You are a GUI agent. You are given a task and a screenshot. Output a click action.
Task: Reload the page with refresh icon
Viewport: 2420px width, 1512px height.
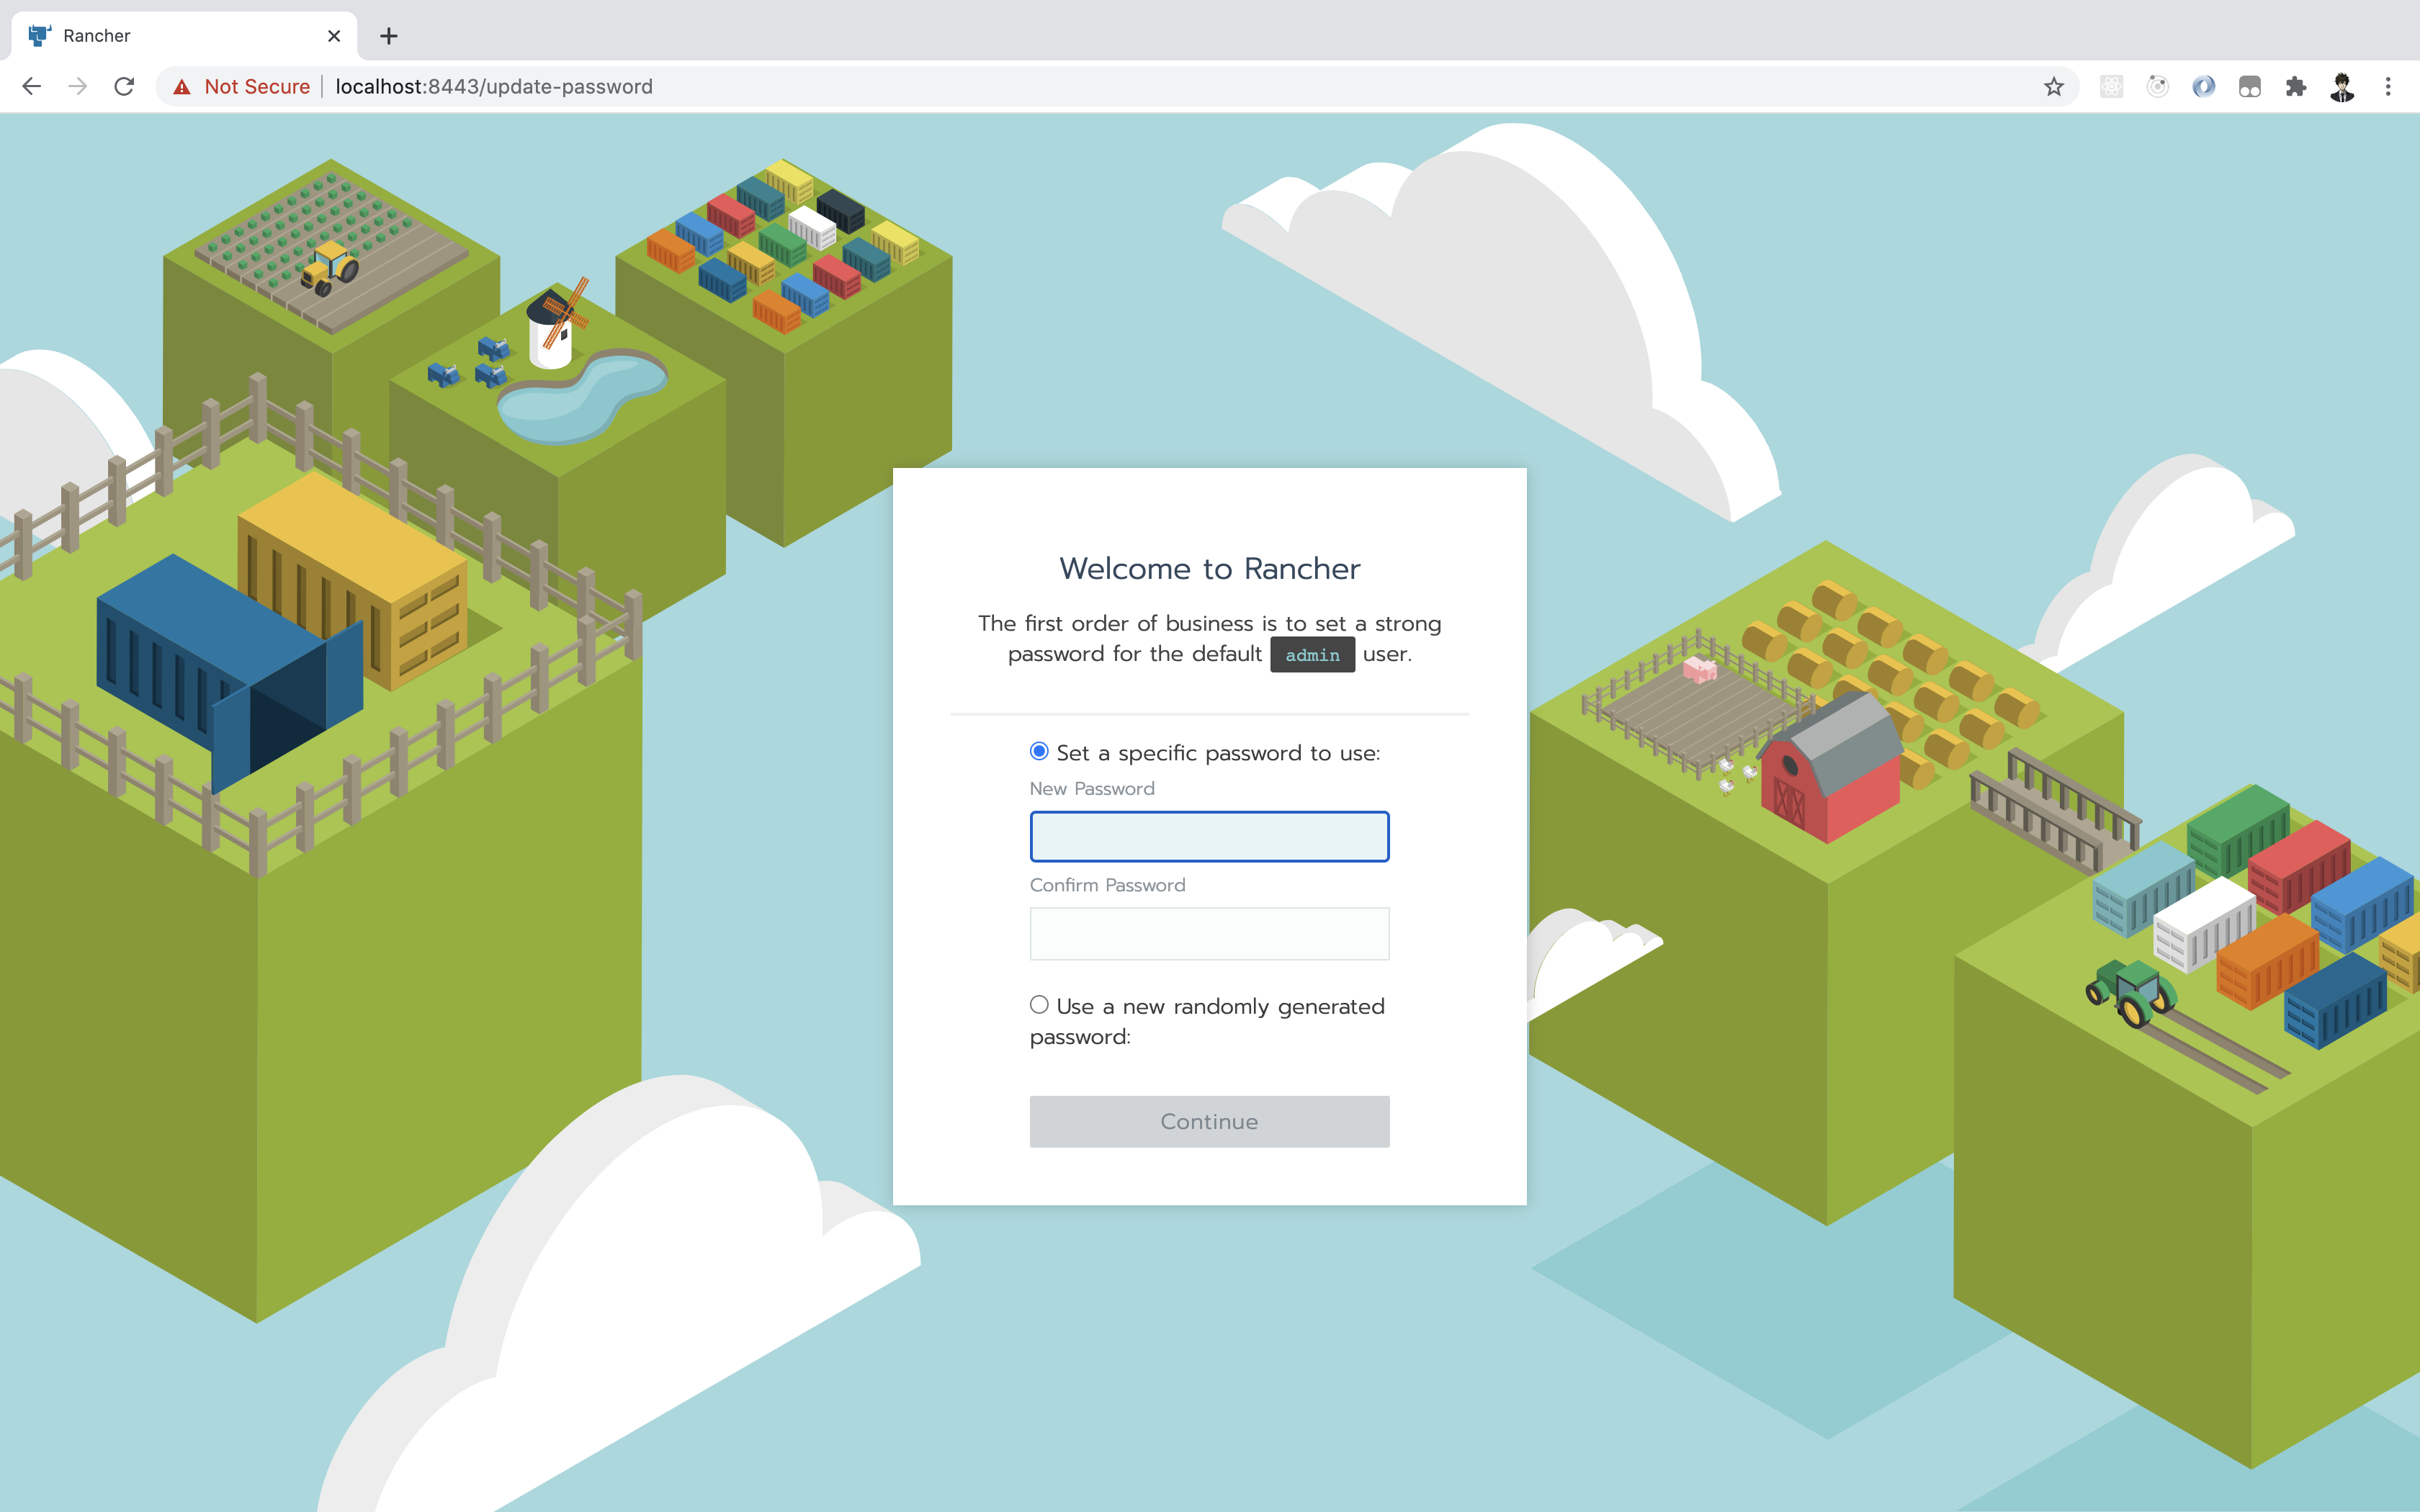[x=124, y=87]
